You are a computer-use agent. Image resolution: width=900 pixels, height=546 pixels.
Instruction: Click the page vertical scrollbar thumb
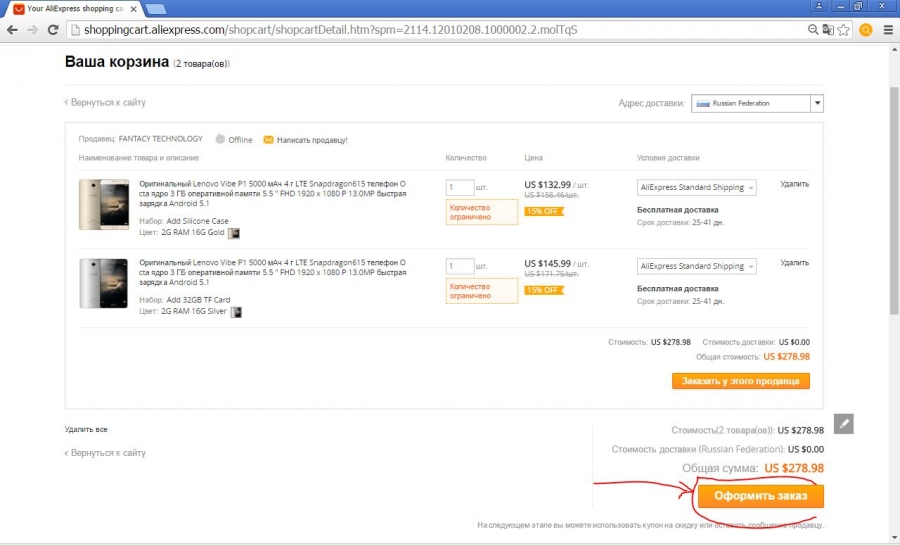894,201
